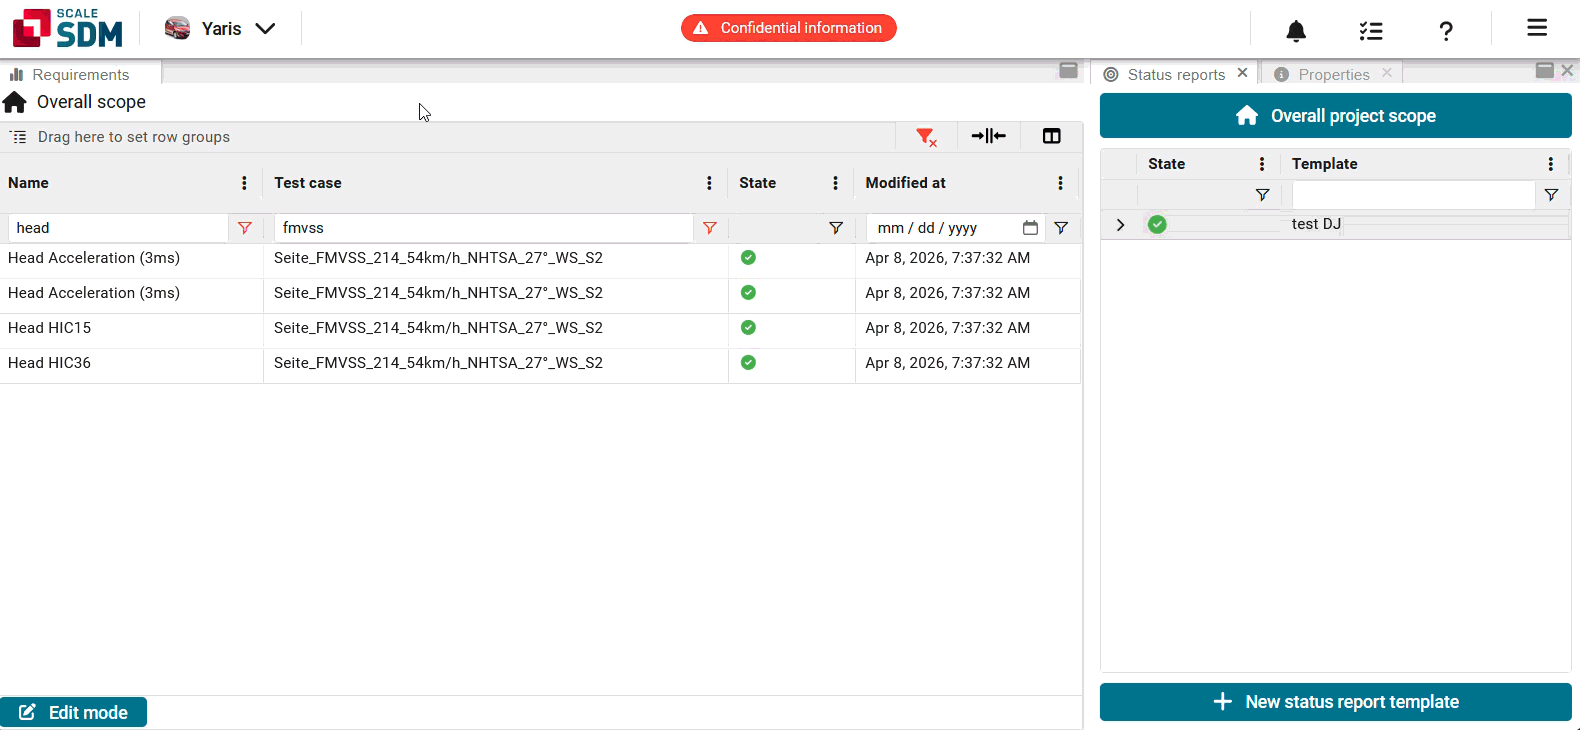Open the hamburger main menu
Screen dimensions: 1580x730
1537,28
